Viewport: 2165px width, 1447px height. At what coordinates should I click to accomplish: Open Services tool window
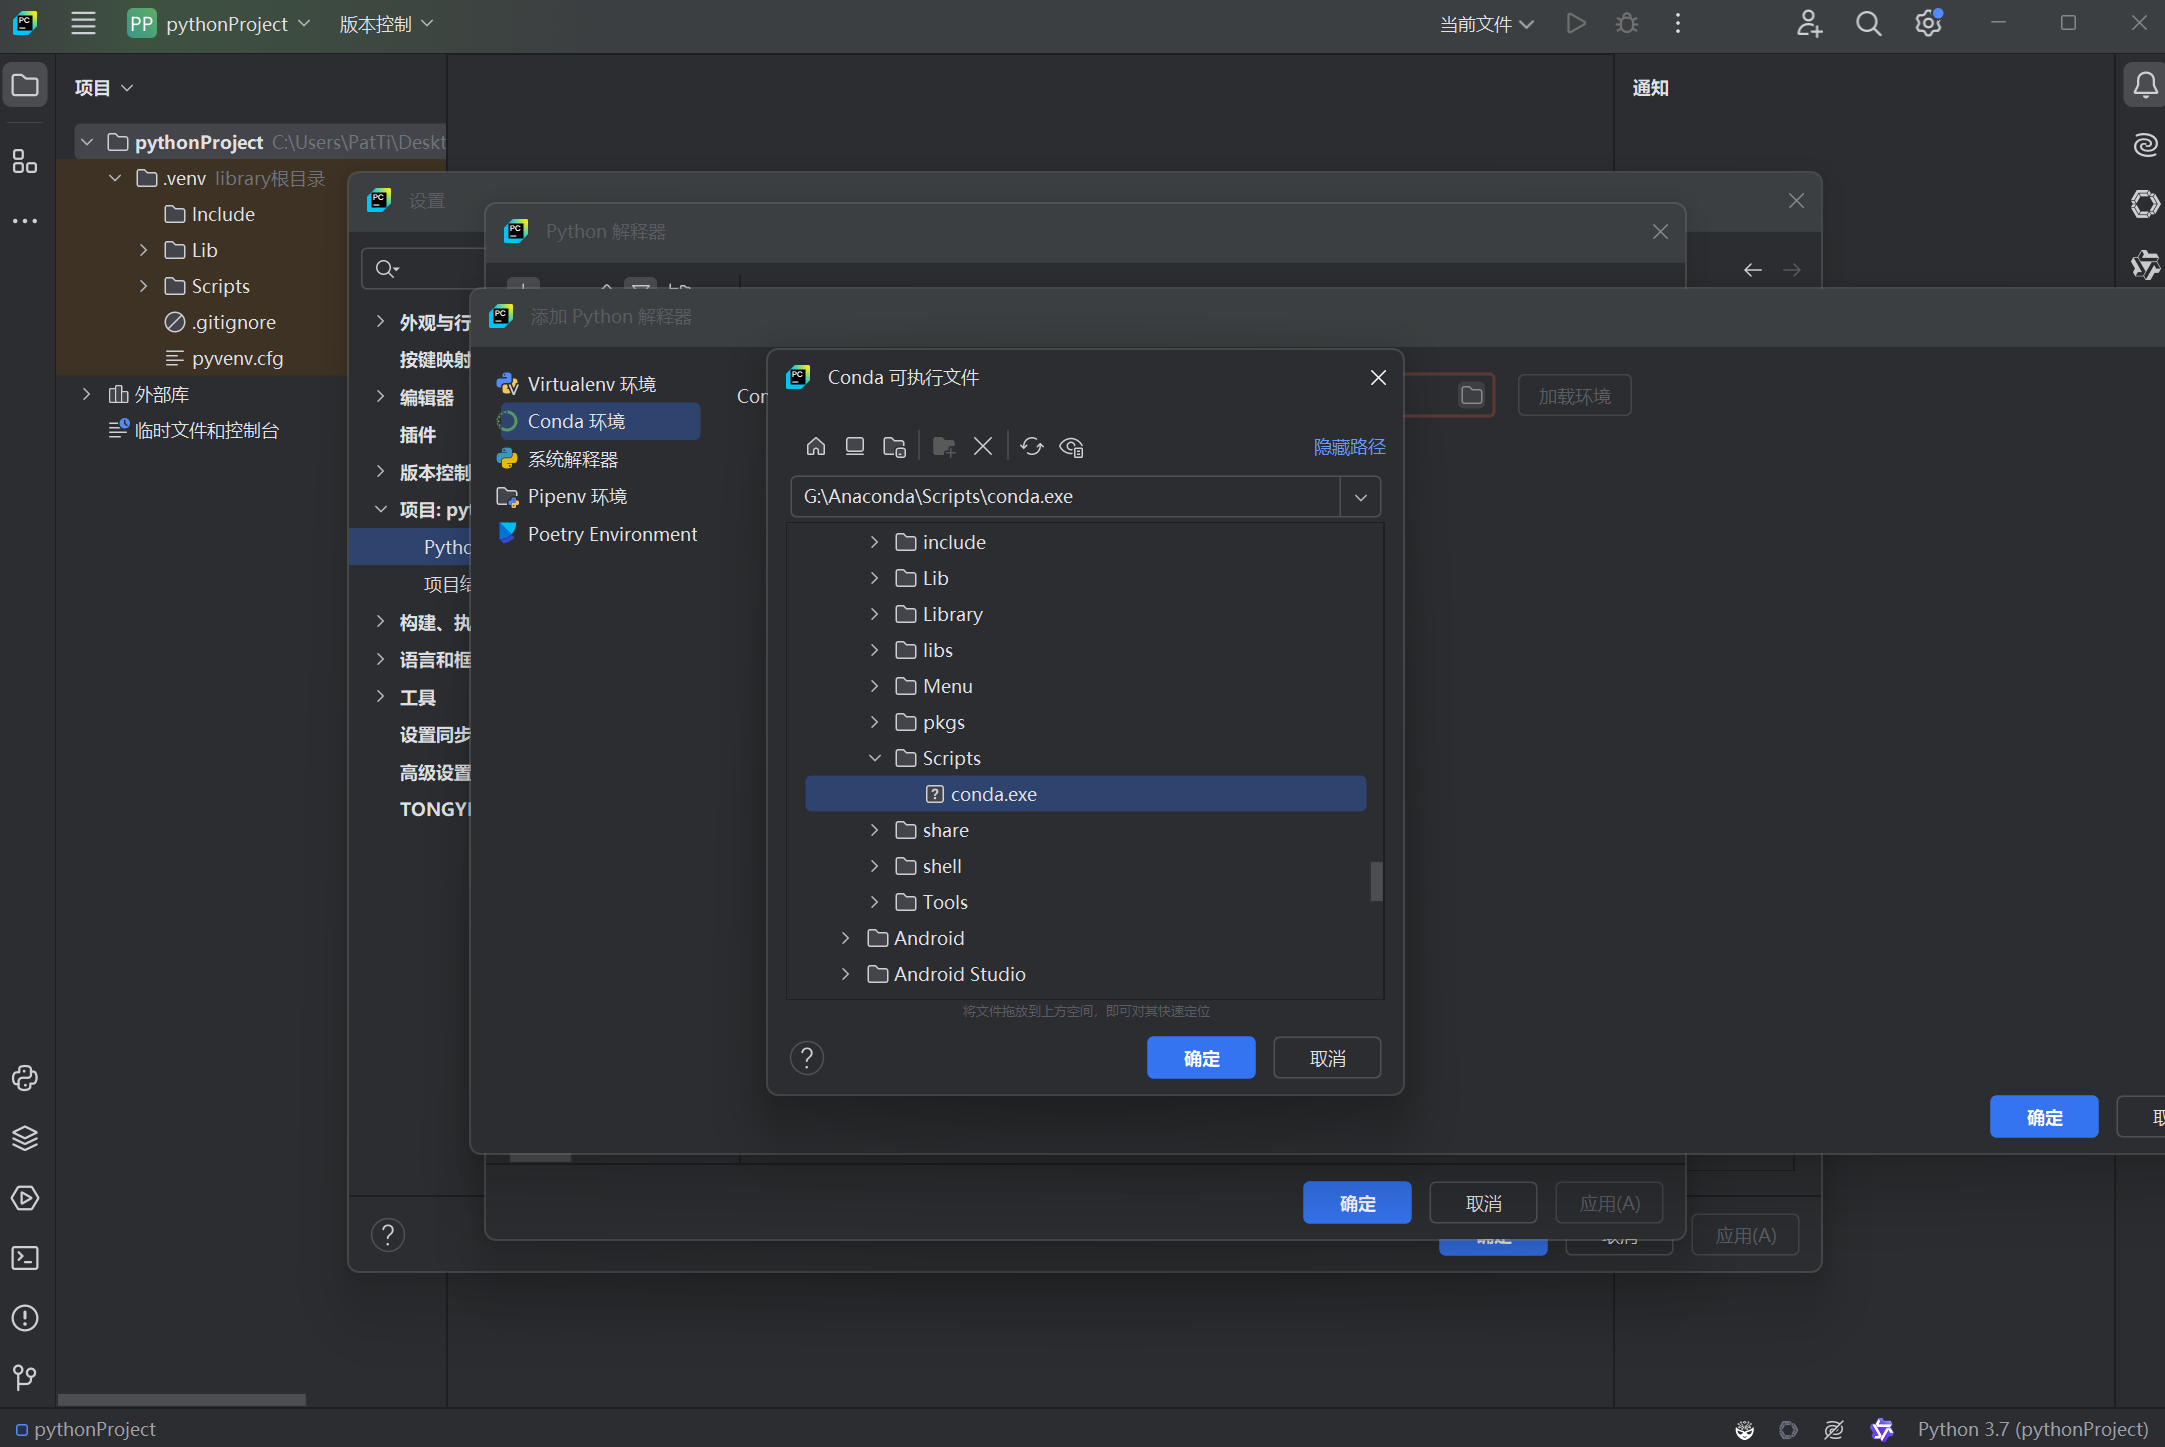coord(25,1198)
